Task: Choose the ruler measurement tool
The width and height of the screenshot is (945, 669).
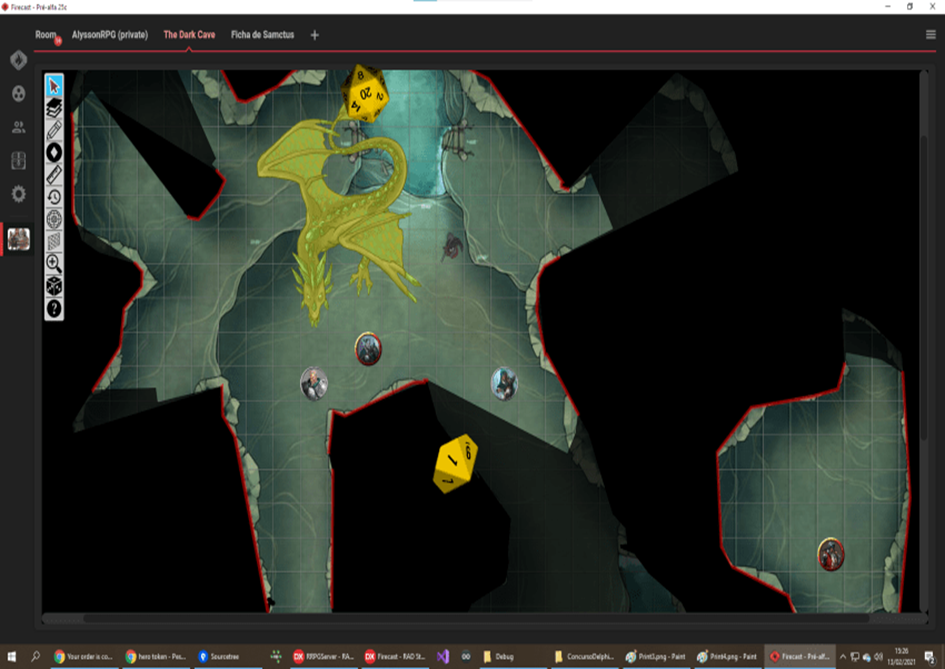Action: coord(54,174)
